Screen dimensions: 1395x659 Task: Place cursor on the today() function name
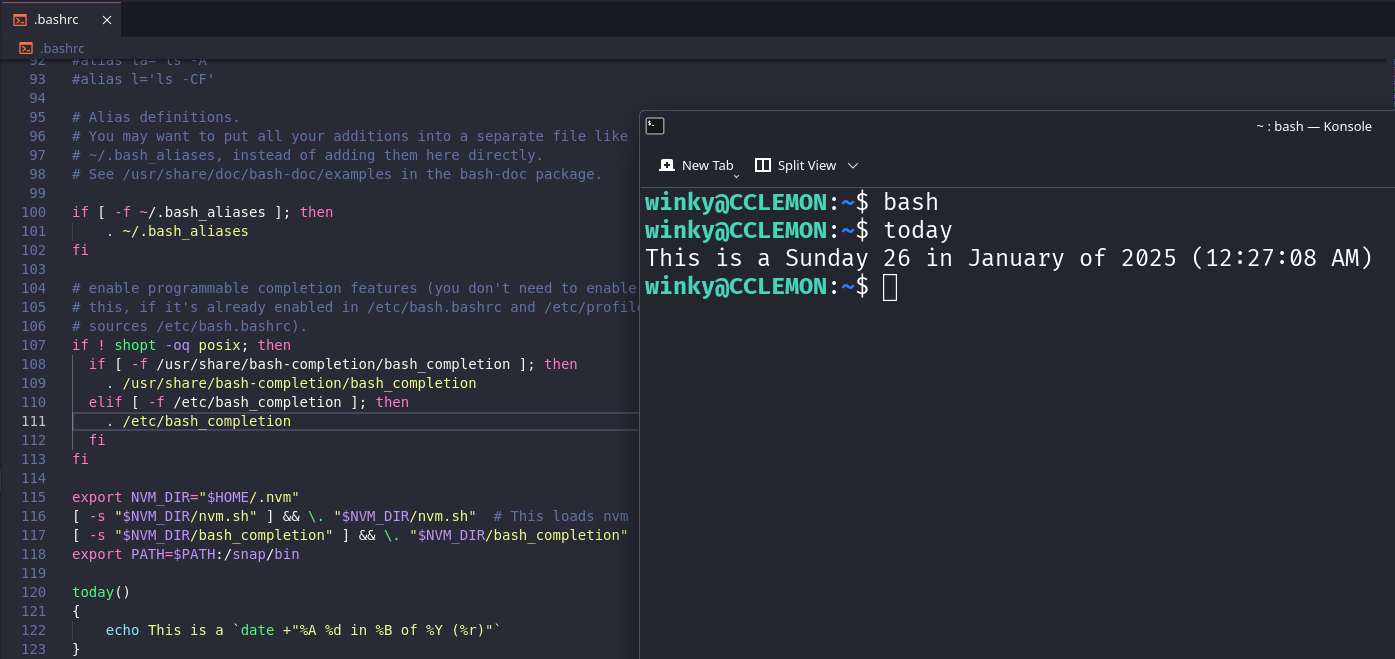click(93, 592)
